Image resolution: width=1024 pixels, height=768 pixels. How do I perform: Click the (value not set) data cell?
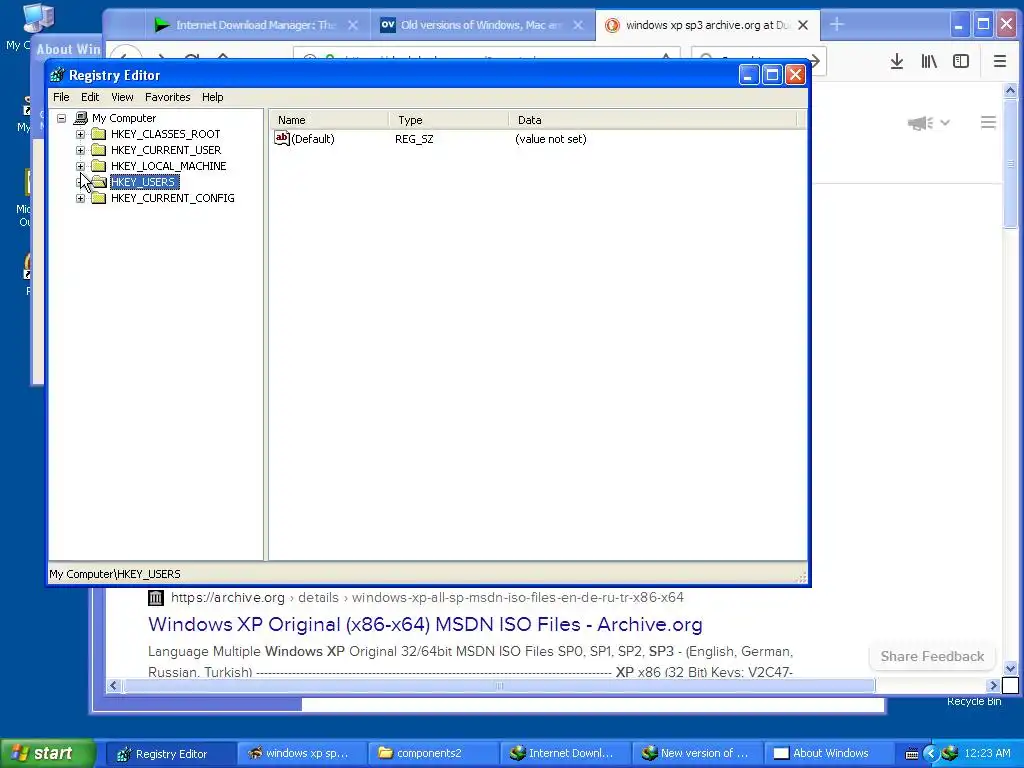551,139
